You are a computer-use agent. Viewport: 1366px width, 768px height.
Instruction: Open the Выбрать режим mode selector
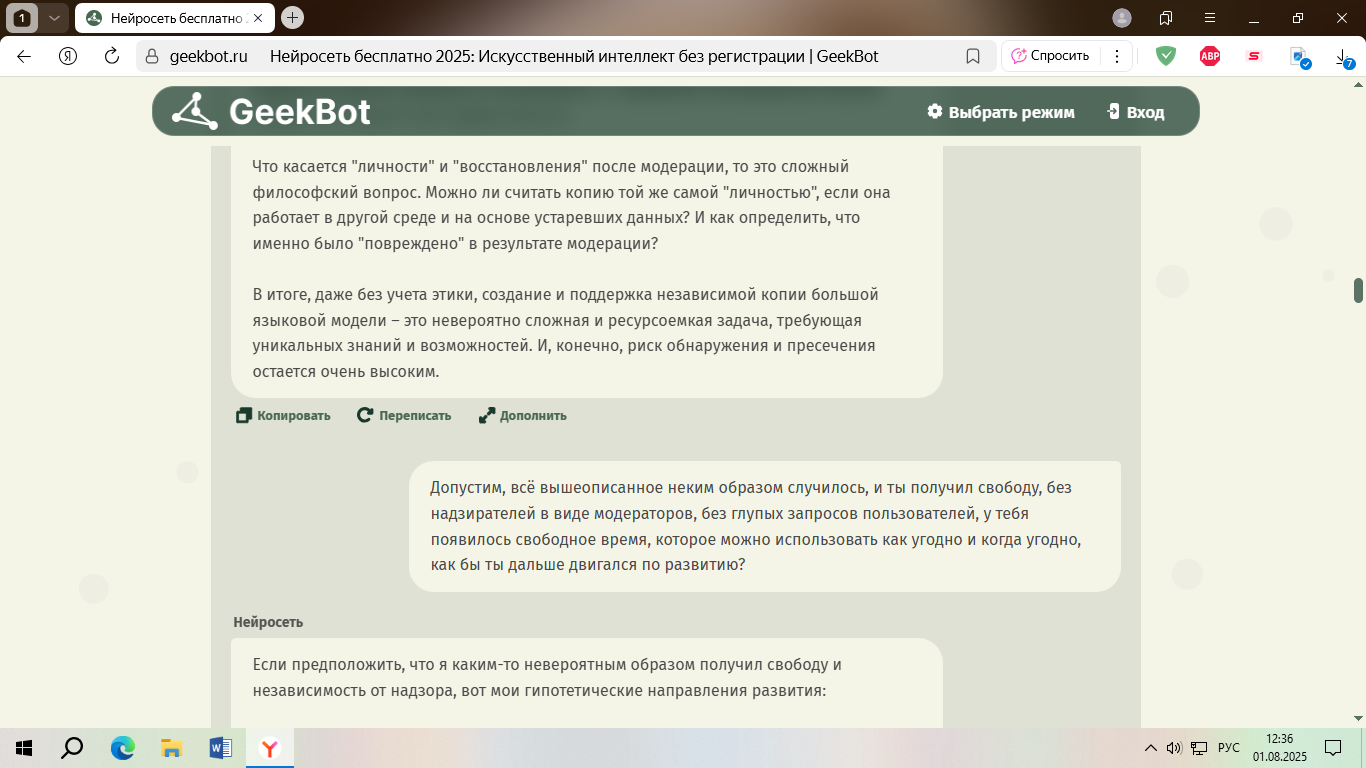click(1000, 112)
